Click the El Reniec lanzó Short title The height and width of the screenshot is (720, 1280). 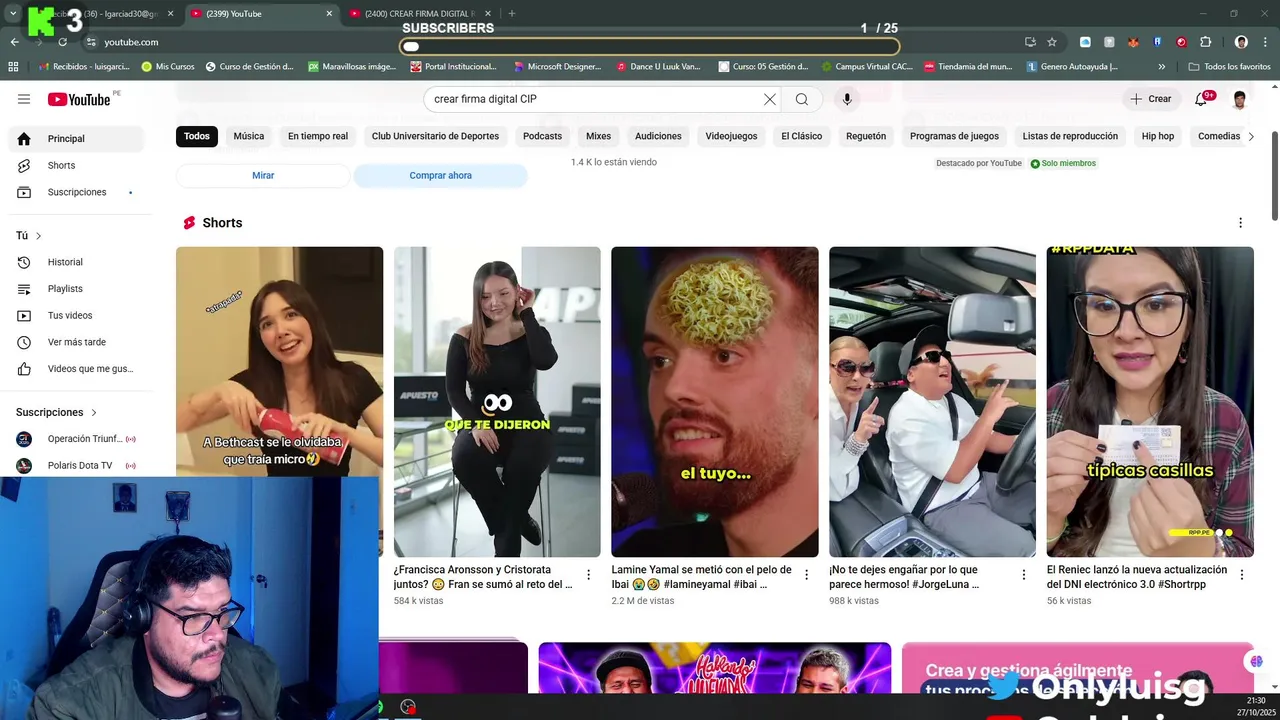1137,577
